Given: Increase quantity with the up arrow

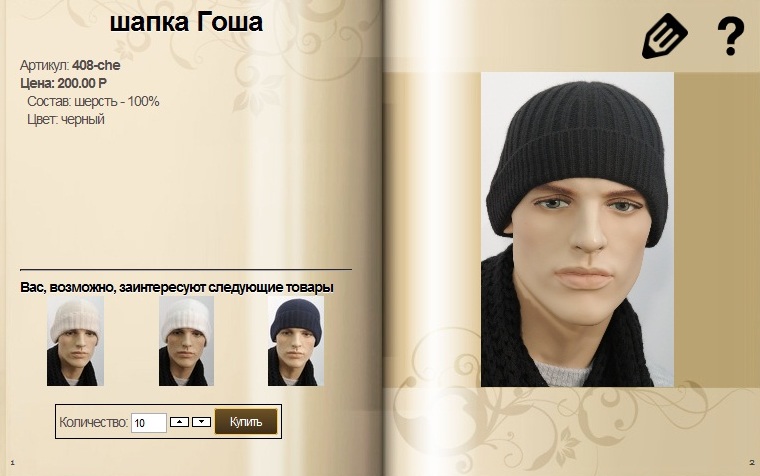Looking at the screenshot, I should coord(179,422).
